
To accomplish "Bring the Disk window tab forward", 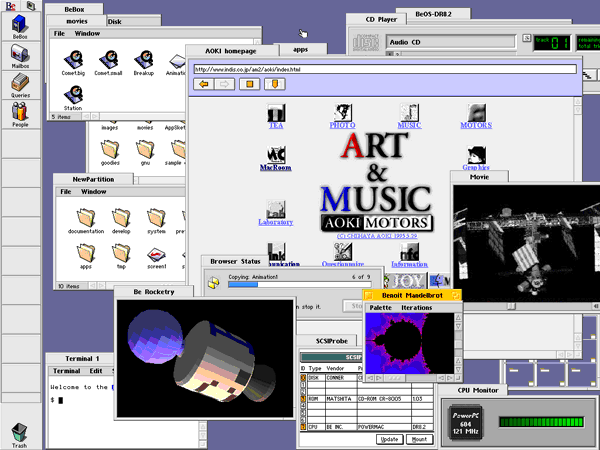I will coord(134,22).
